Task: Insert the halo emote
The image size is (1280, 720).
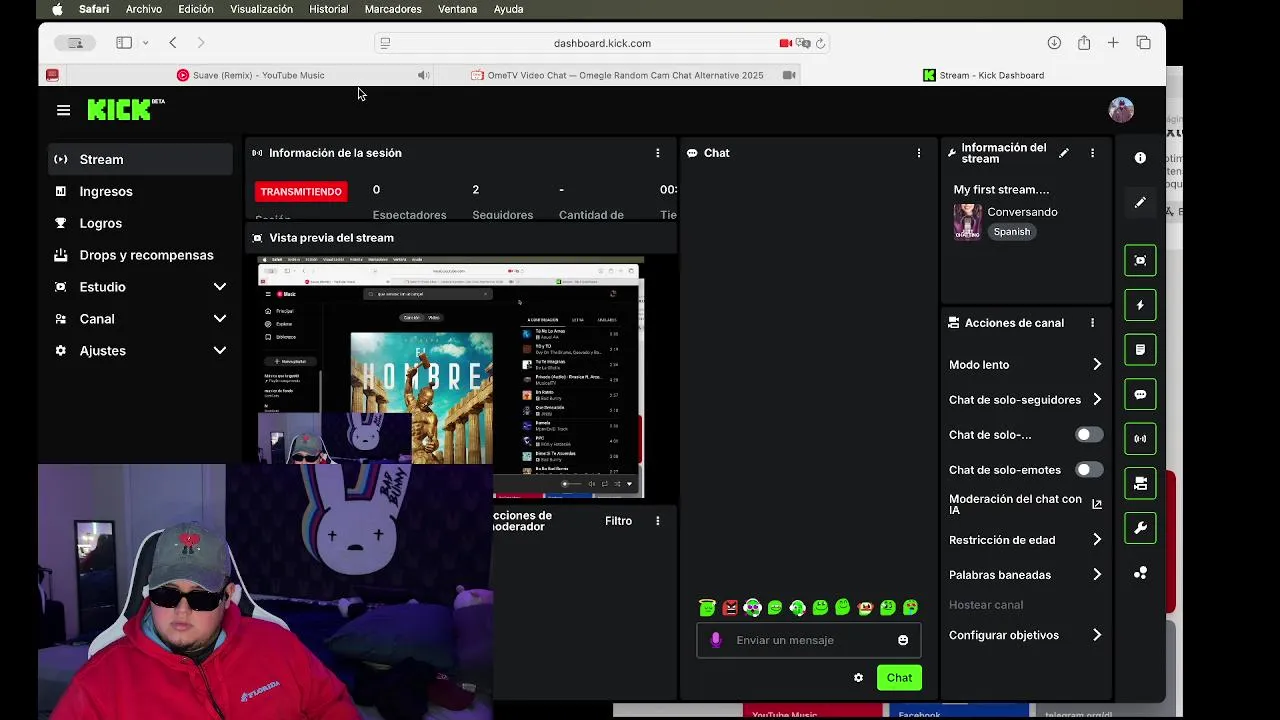Action: (707, 607)
